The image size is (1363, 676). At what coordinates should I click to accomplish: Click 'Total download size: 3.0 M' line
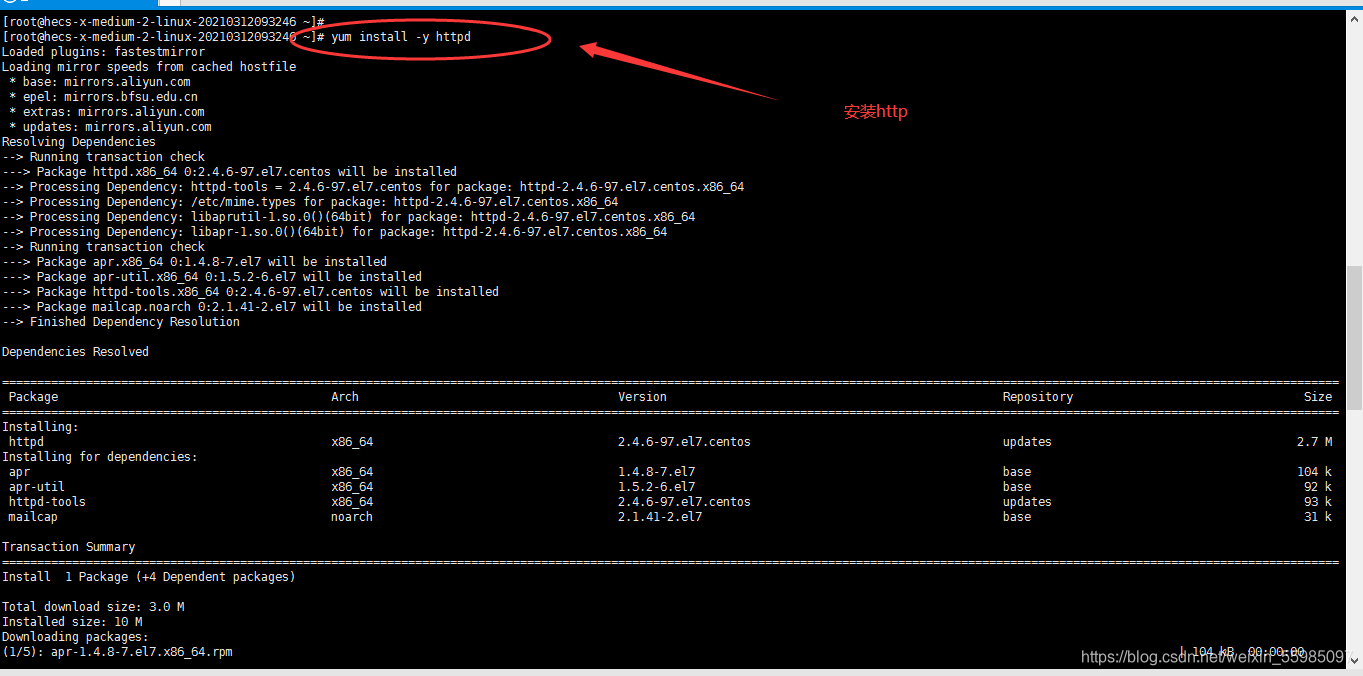coord(93,607)
